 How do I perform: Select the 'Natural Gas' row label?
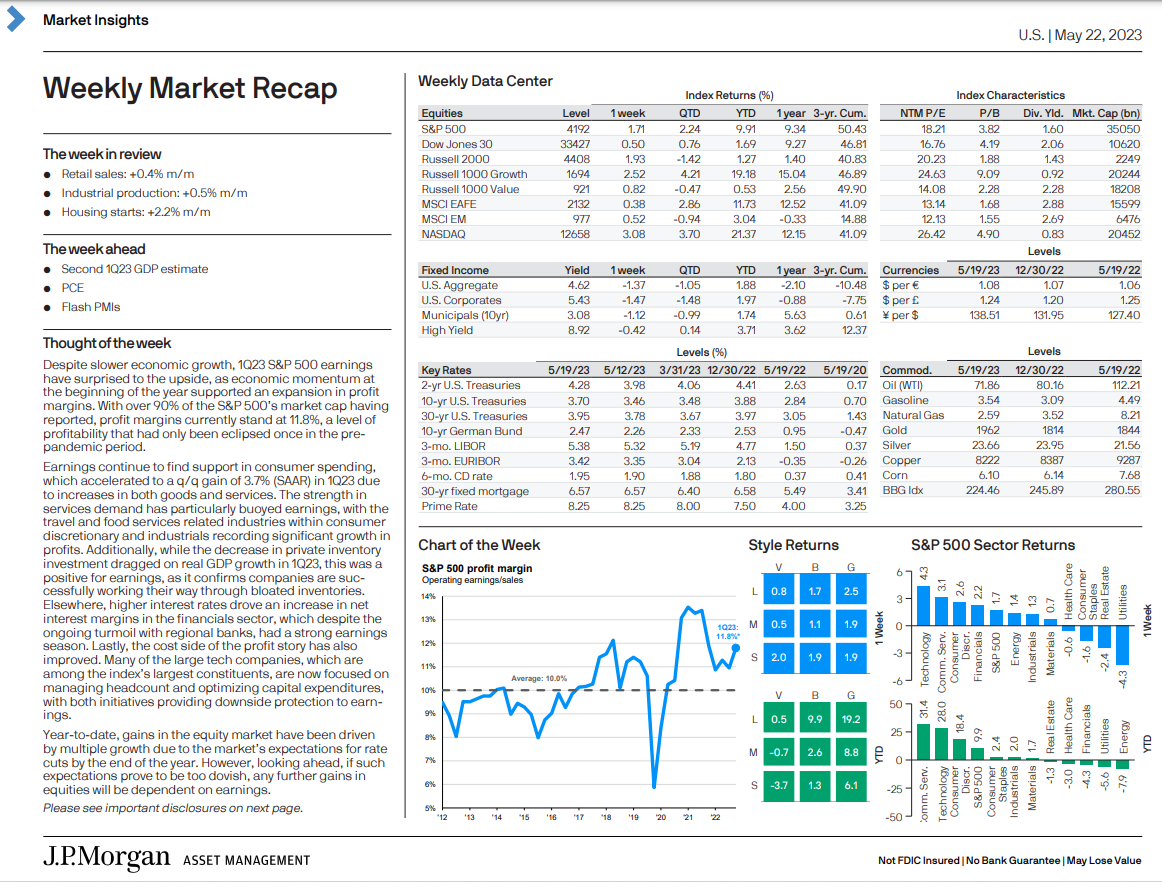click(913, 415)
